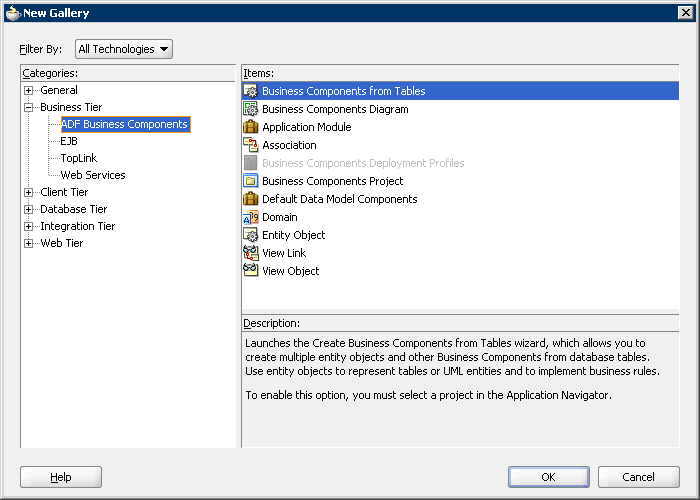This screenshot has width=700, height=500.
Task: Click the Description text area
Action: 460,389
